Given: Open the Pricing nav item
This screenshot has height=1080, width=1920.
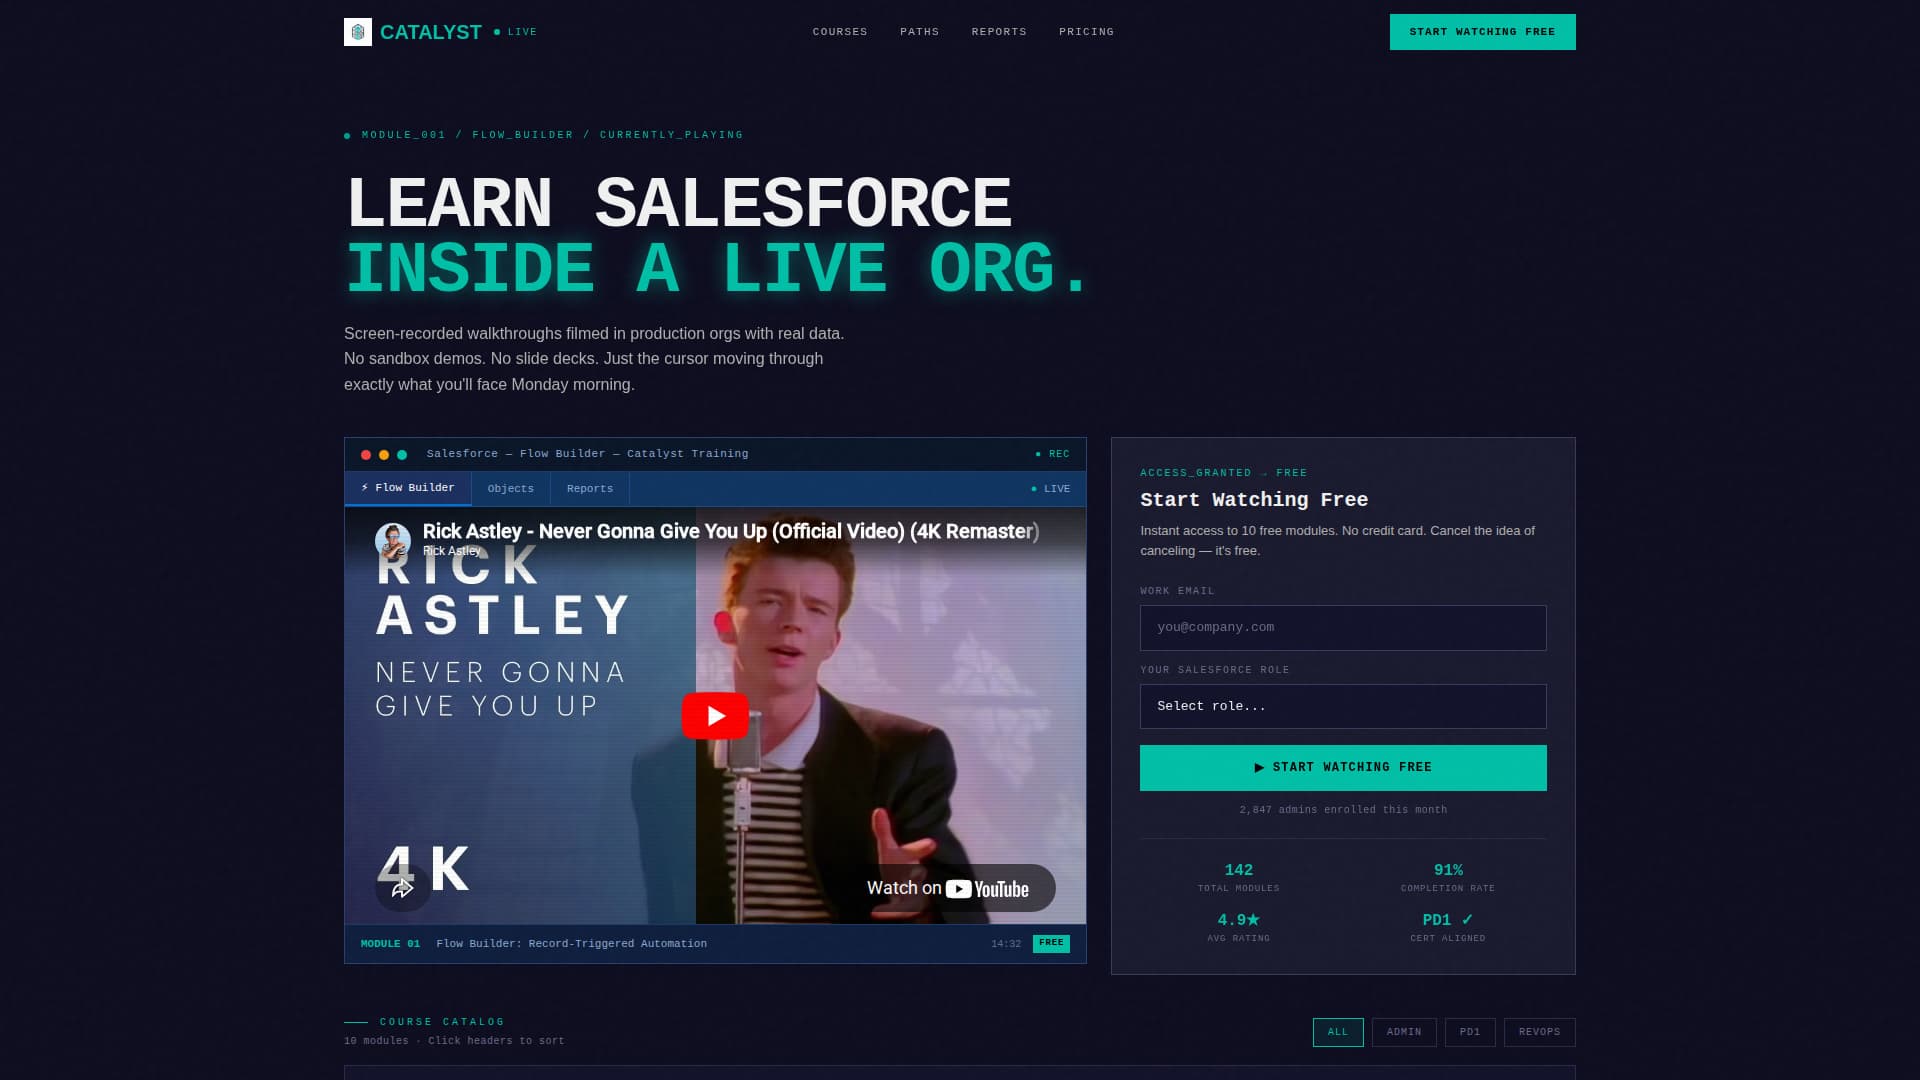Looking at the screenshot, I should [1086, 32].
